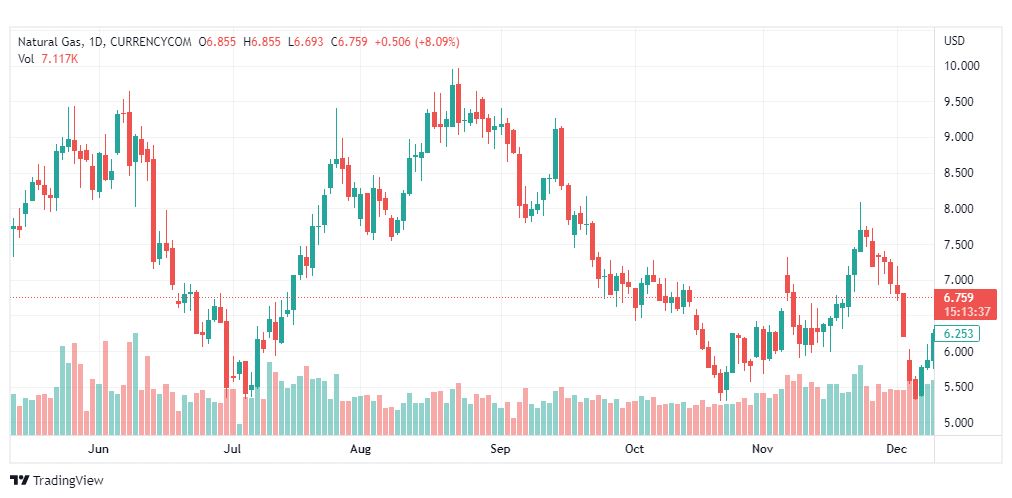Select the USD currency label

point(954,41)
